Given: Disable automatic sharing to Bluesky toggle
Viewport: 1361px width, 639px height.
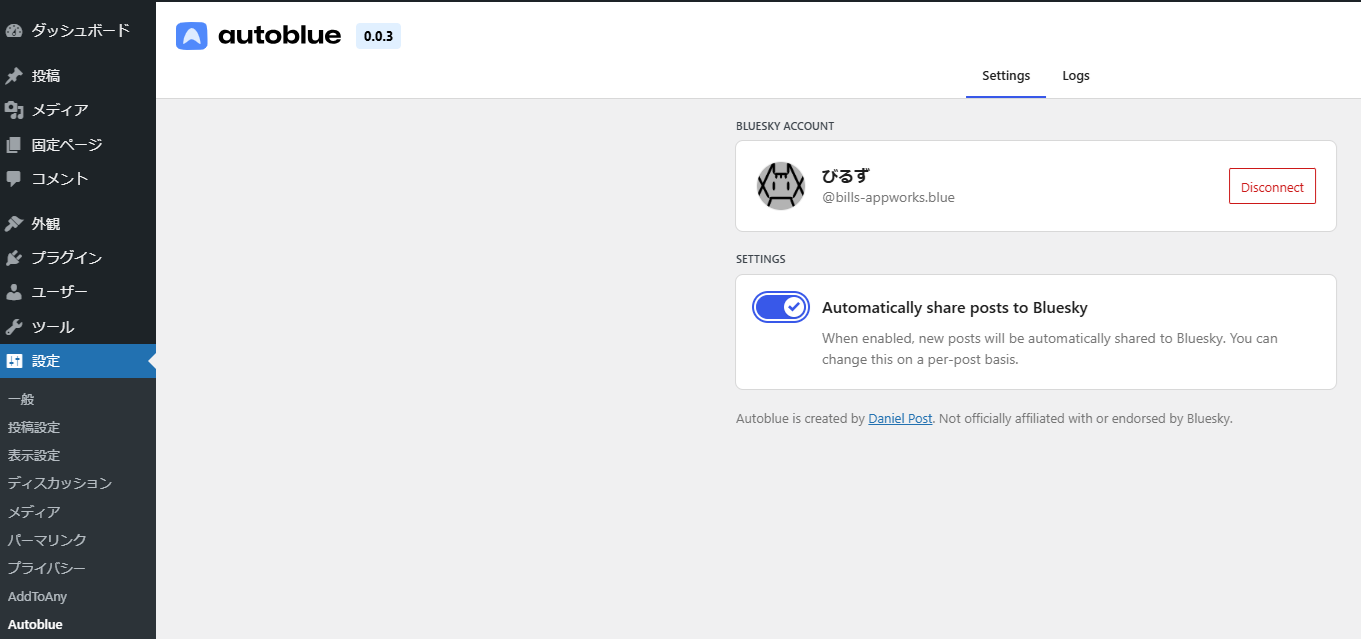Looking at the screenshot, I should (x=781, y=307).
